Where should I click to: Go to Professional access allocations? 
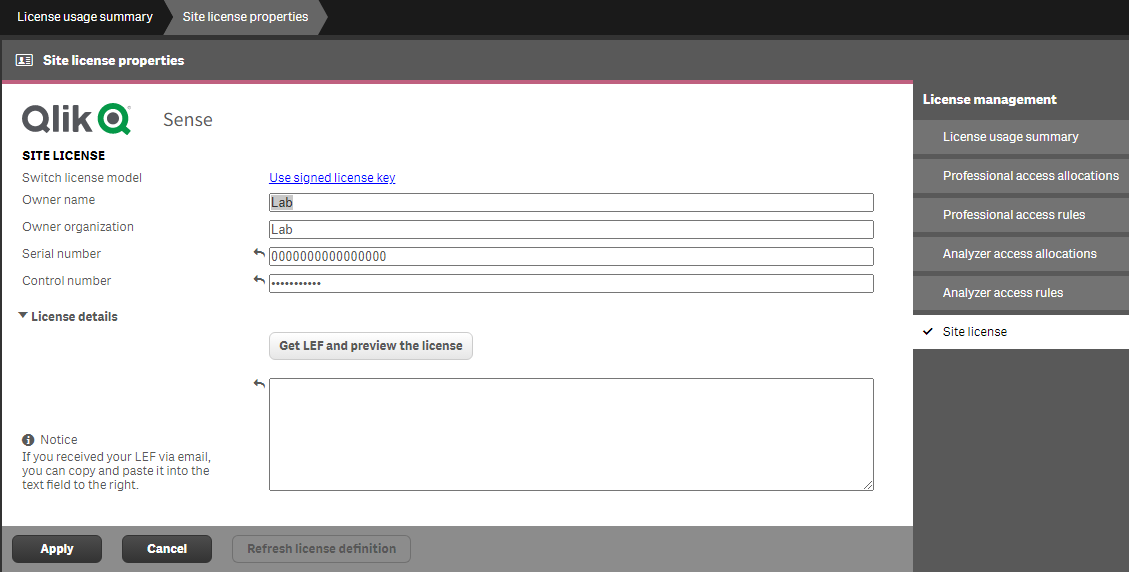1020,176
